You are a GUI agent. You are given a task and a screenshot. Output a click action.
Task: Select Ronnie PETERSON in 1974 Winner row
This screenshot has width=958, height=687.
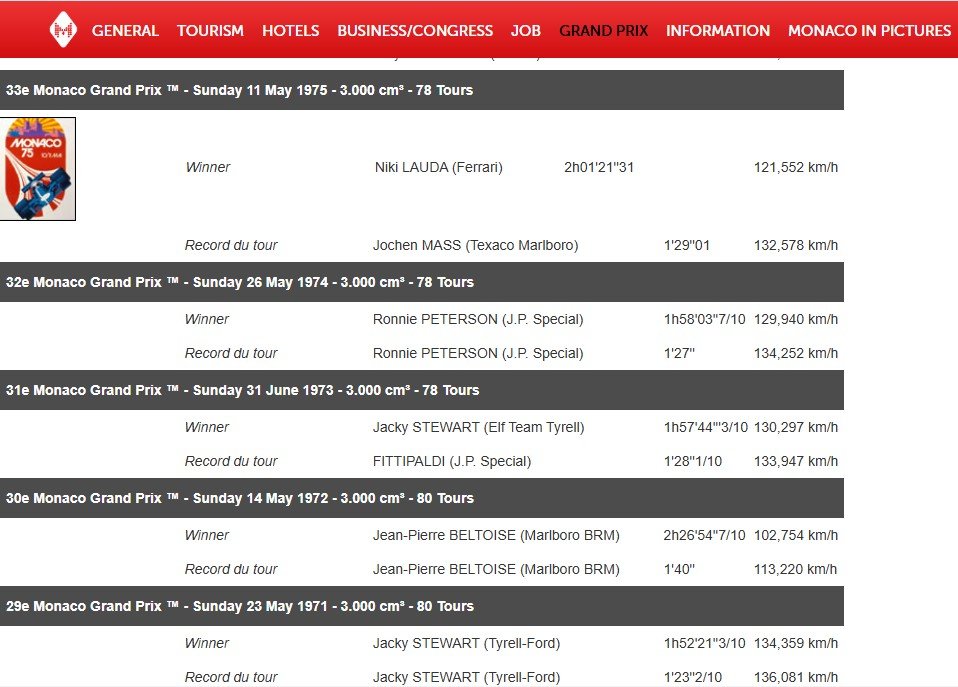[x=478, y=319]
